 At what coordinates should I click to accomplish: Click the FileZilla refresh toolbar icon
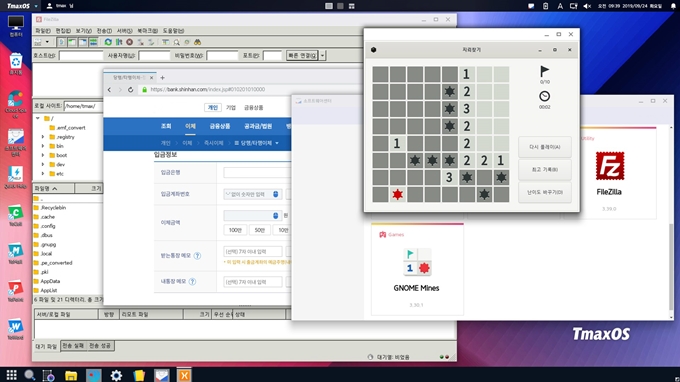pyautogui.click(x=108, y=42)
